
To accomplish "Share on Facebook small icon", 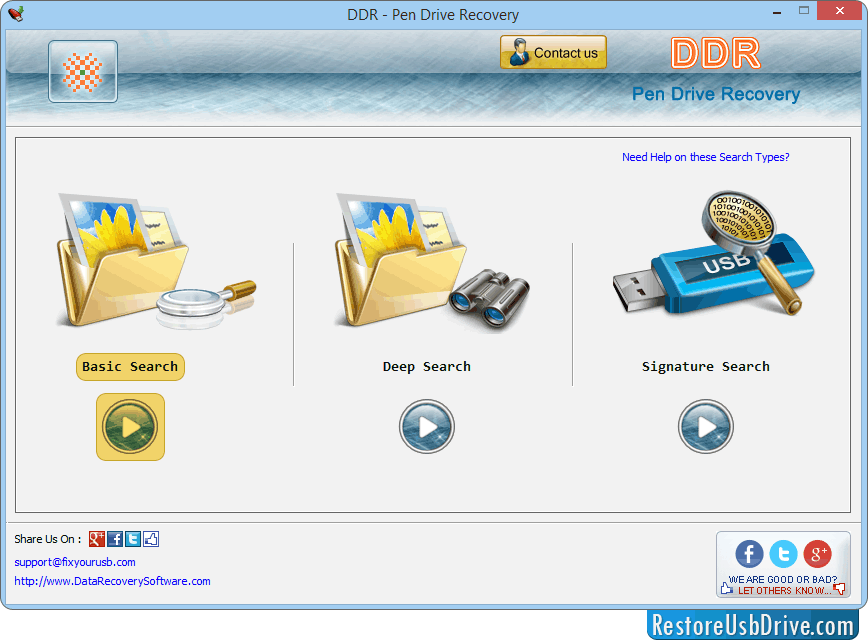I will pos(115,539).
